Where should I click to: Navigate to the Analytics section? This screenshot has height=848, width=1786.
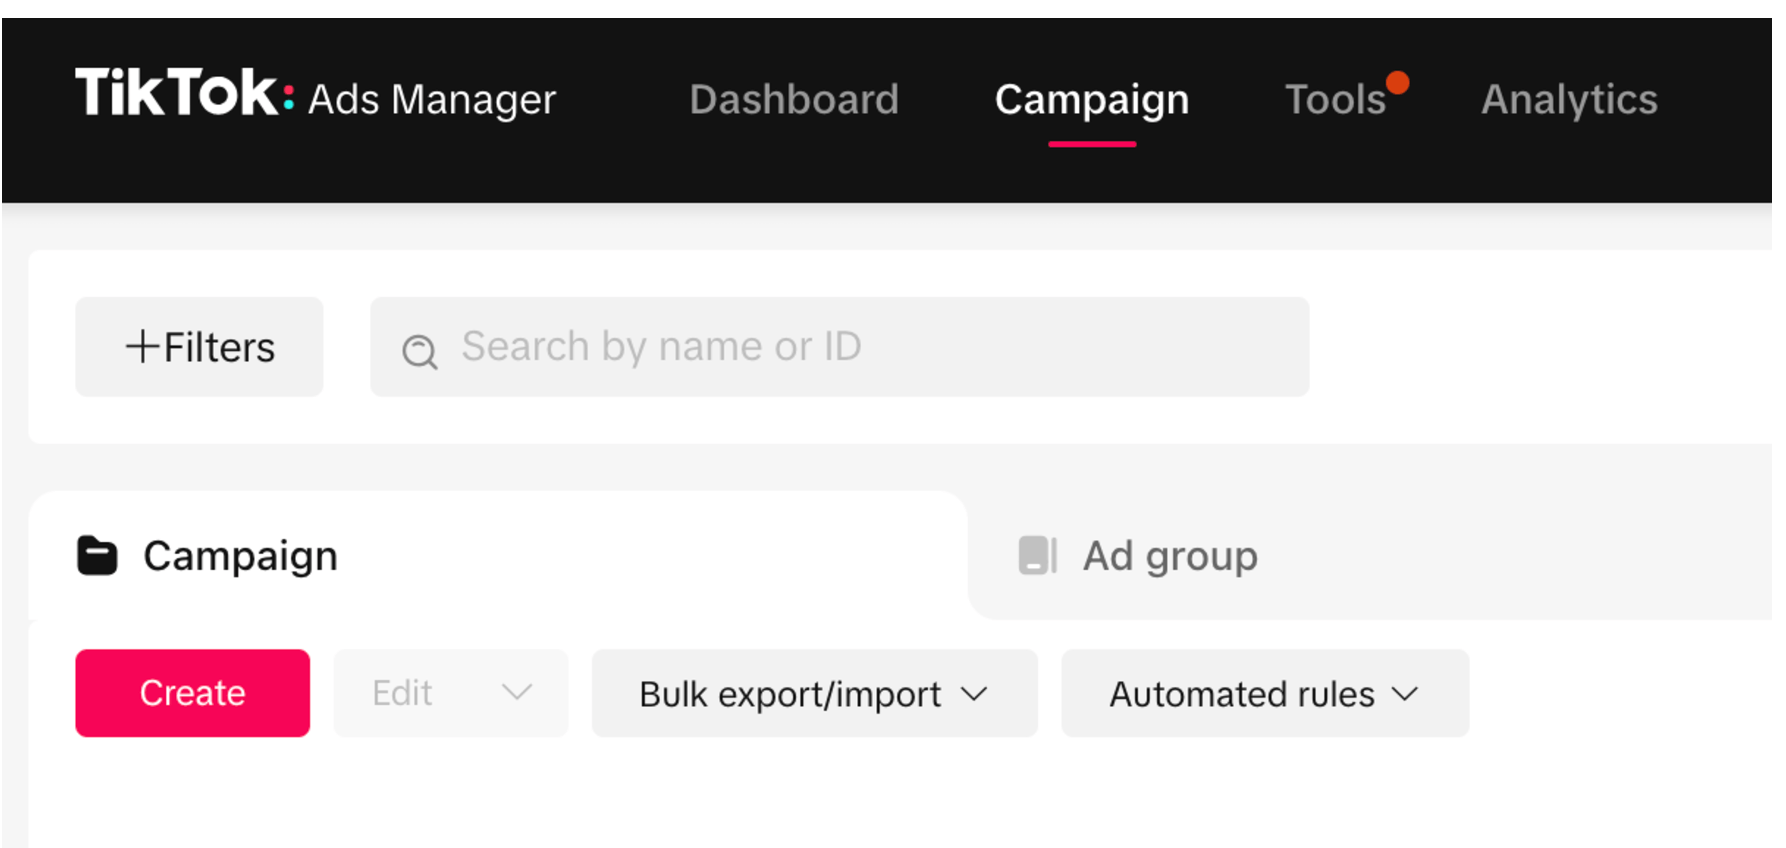1568,100
